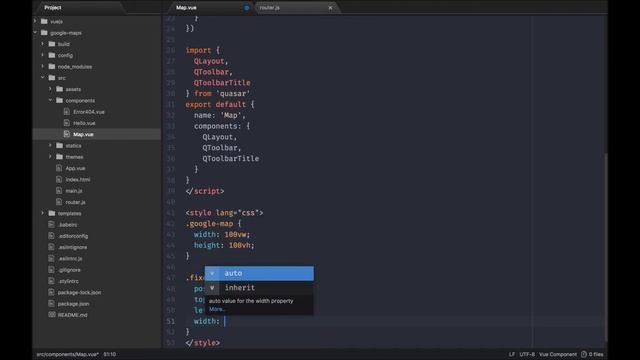Viewport: 640px width, 360px height.
Task: Collapse the src folder chevron
Action: 42,78
